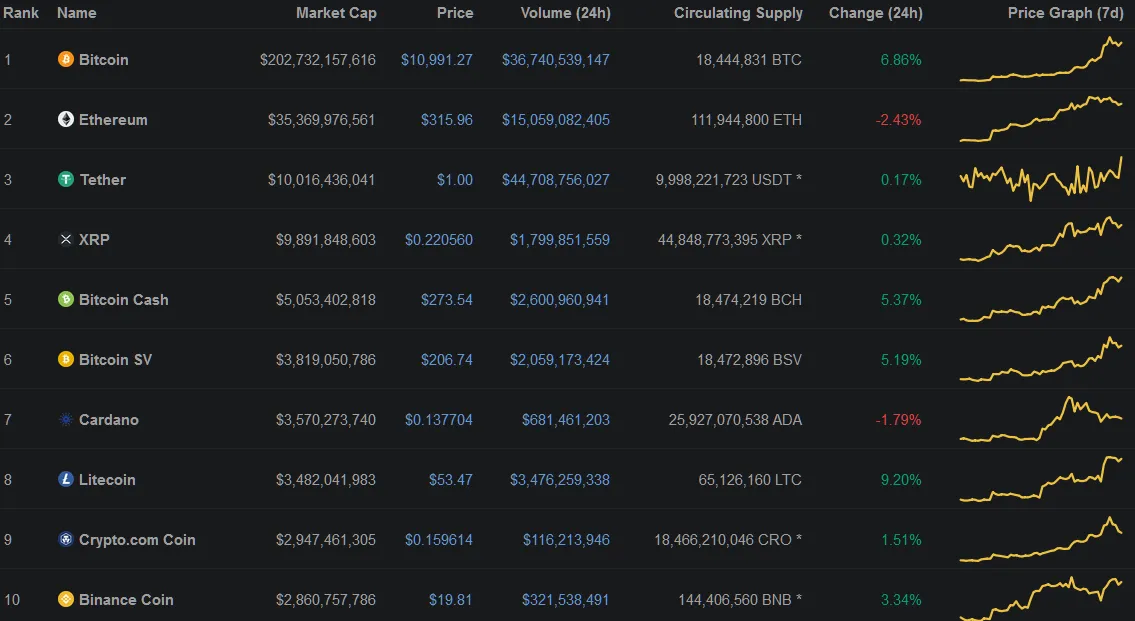
Task: Click Litecoin volume $3,476,259,338
Action: pyautogui.click(x=560, y=481)
